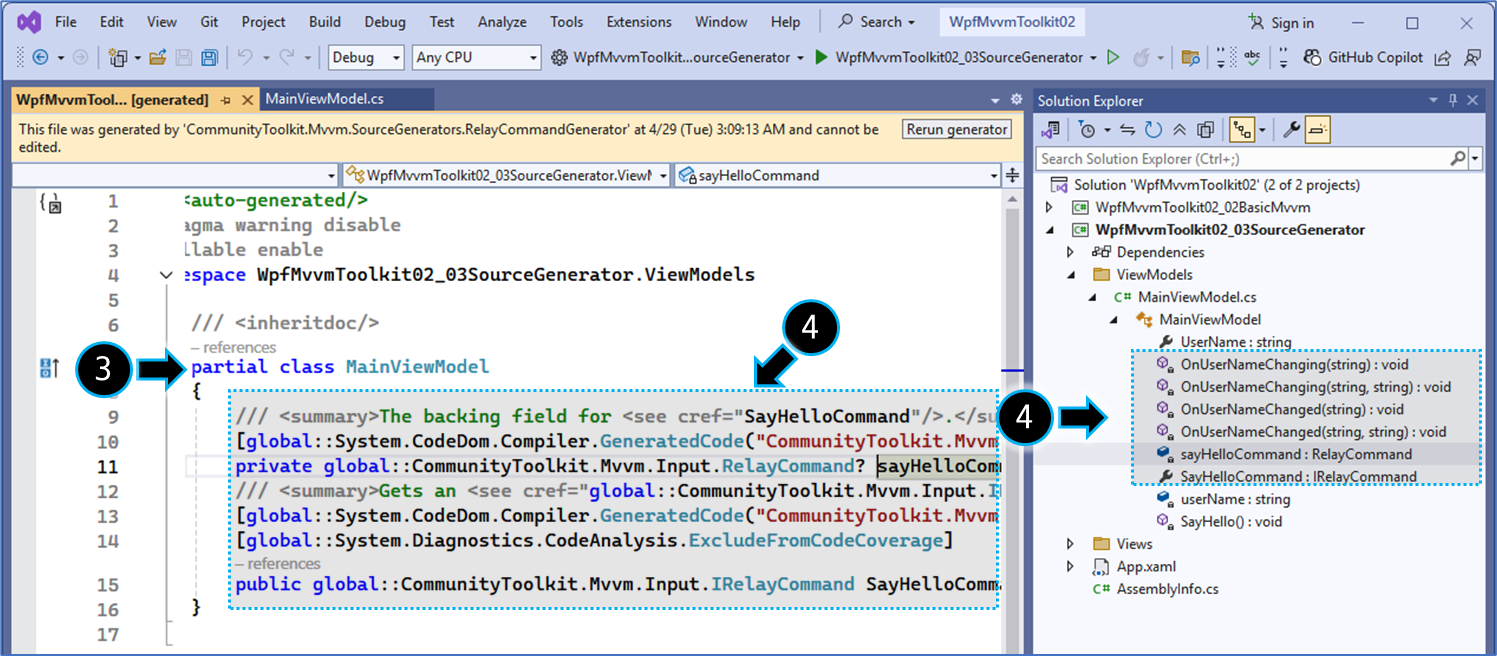Screen dimensions: 1497x656
Task: Expand the WpfMvvmToolkit02_02BasicMvvm project node
Action: pos(1049,207)
